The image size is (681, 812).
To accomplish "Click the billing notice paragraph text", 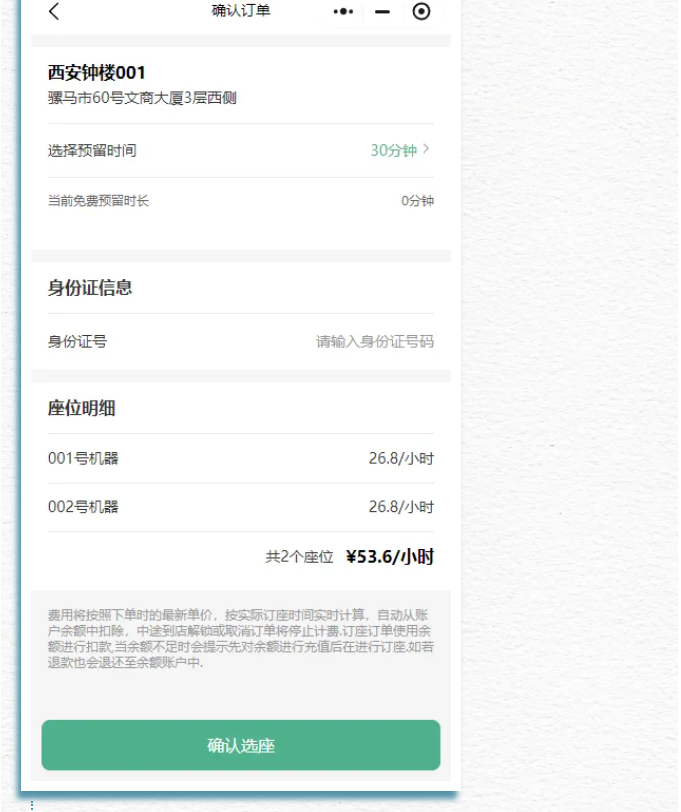I will [240, 638].
